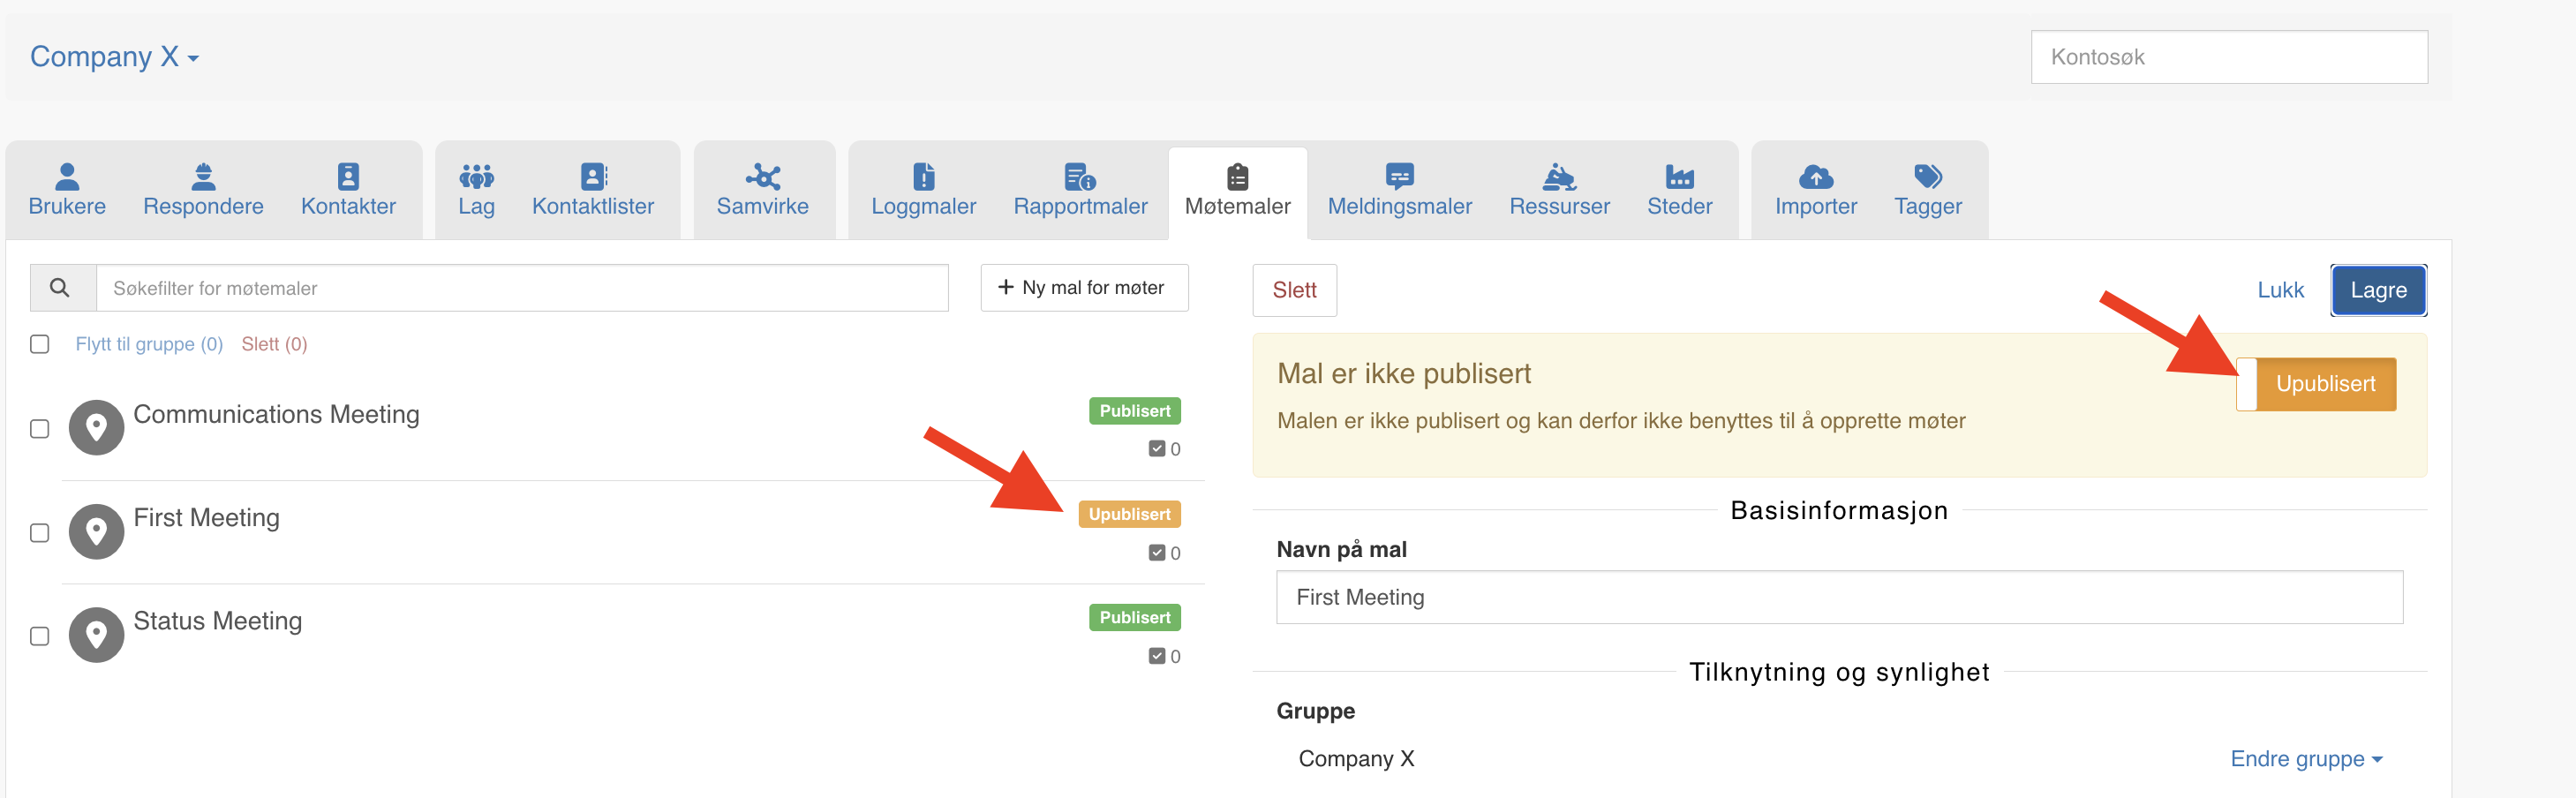Check the First Meeting checkbox

tap(40, 533)
